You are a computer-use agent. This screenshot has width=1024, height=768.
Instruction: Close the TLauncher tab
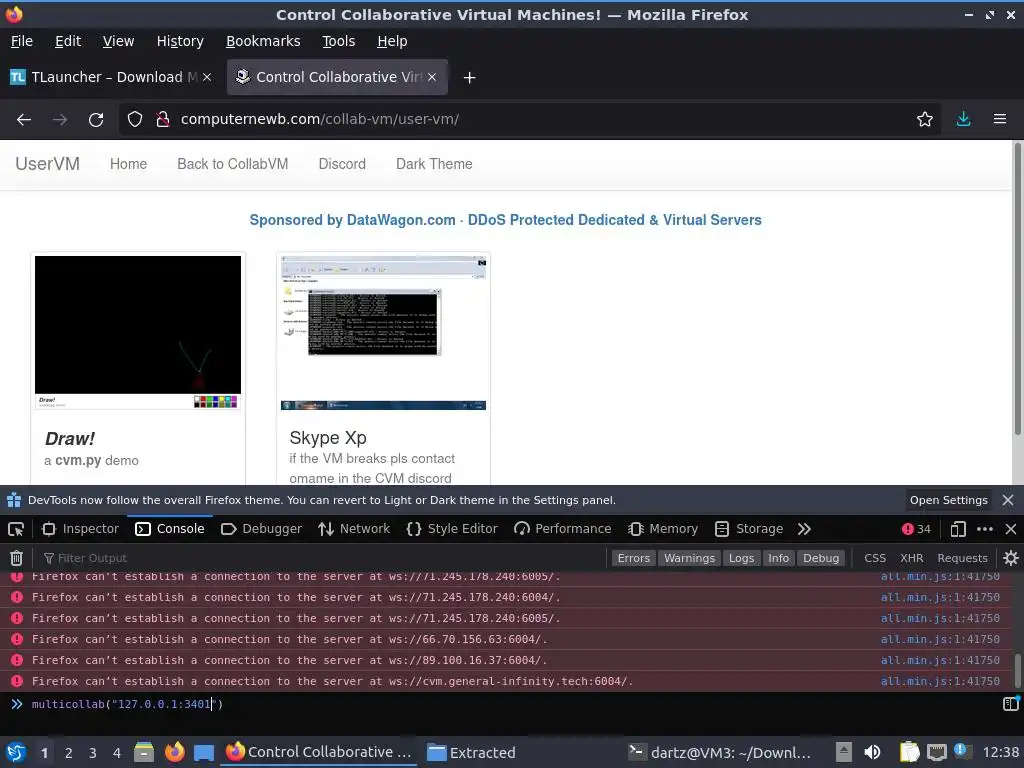(207, 77)
